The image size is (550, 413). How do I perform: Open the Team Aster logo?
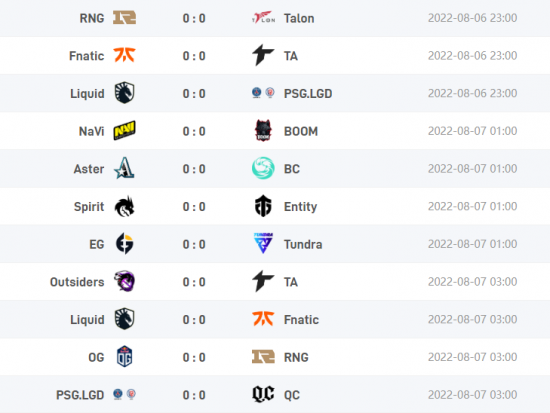pyautogui.click(x=124, y=168)
